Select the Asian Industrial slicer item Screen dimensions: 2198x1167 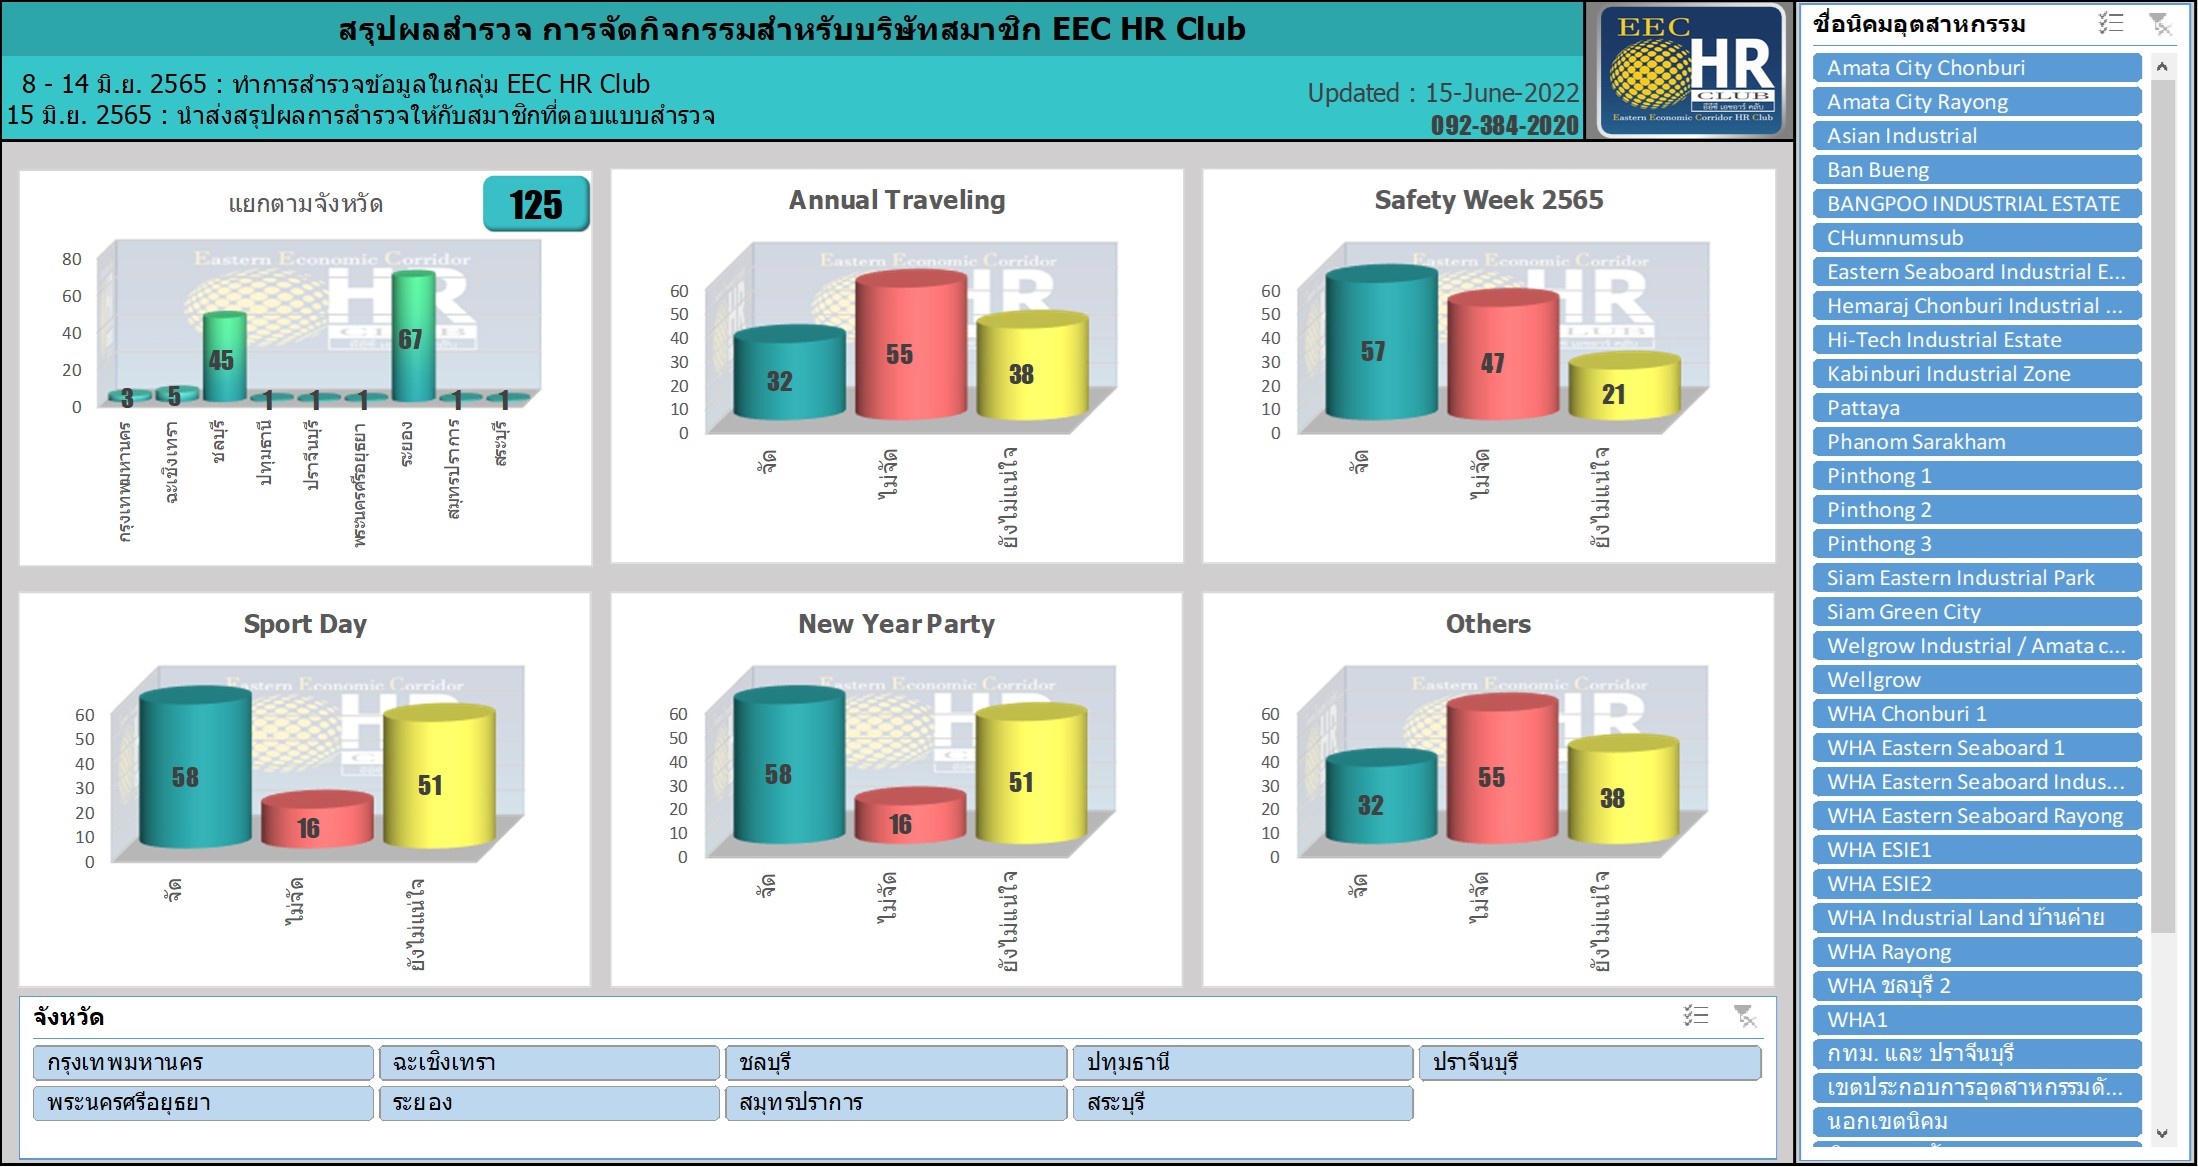coord(1977,136)
